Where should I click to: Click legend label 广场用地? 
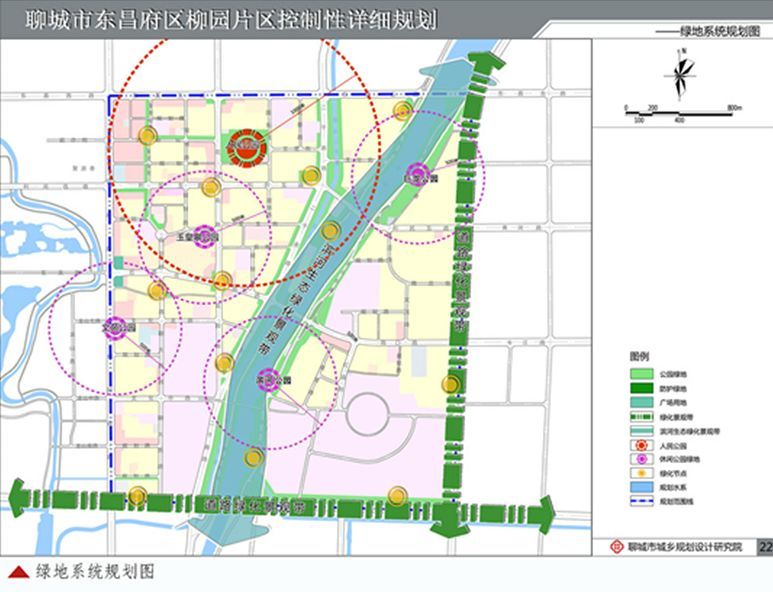click(673, 402)
